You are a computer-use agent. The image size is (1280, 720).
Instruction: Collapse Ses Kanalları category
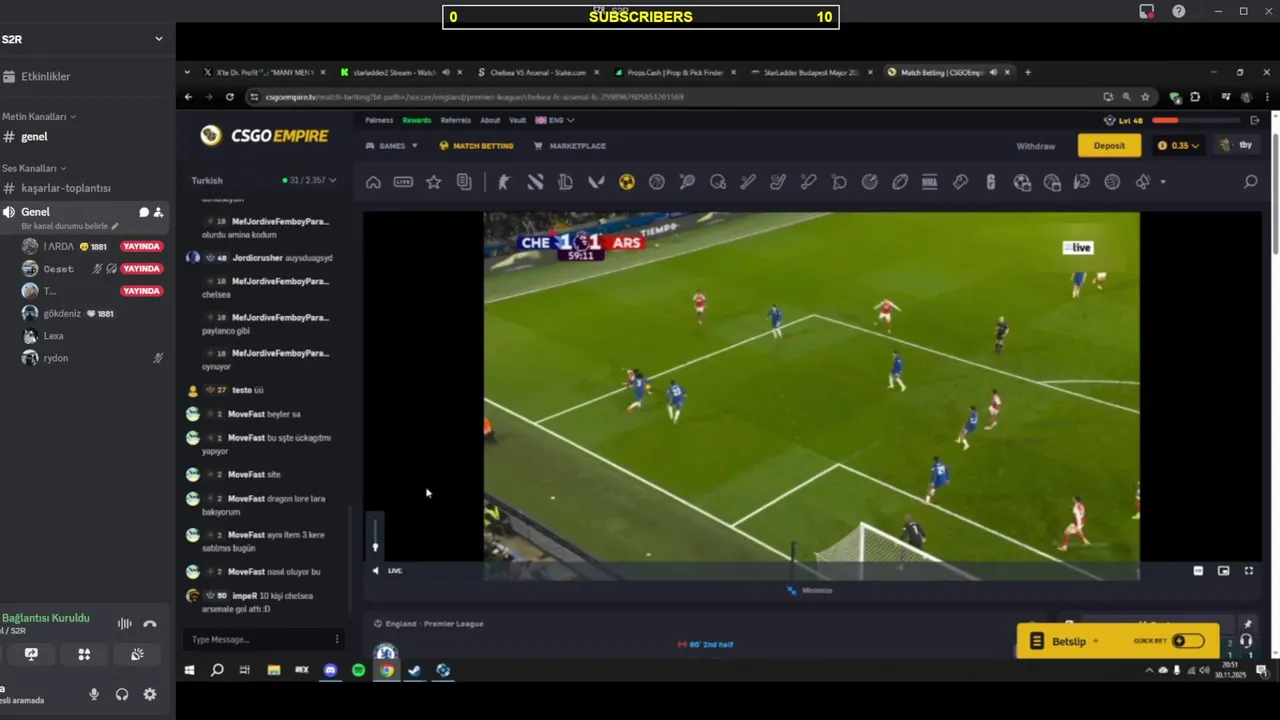pyautogui.click(x=34, y=168)
